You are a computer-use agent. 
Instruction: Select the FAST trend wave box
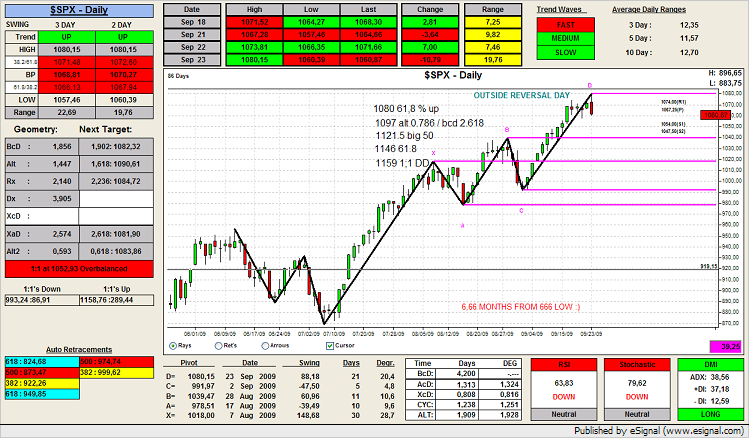(x=566, y=25)
